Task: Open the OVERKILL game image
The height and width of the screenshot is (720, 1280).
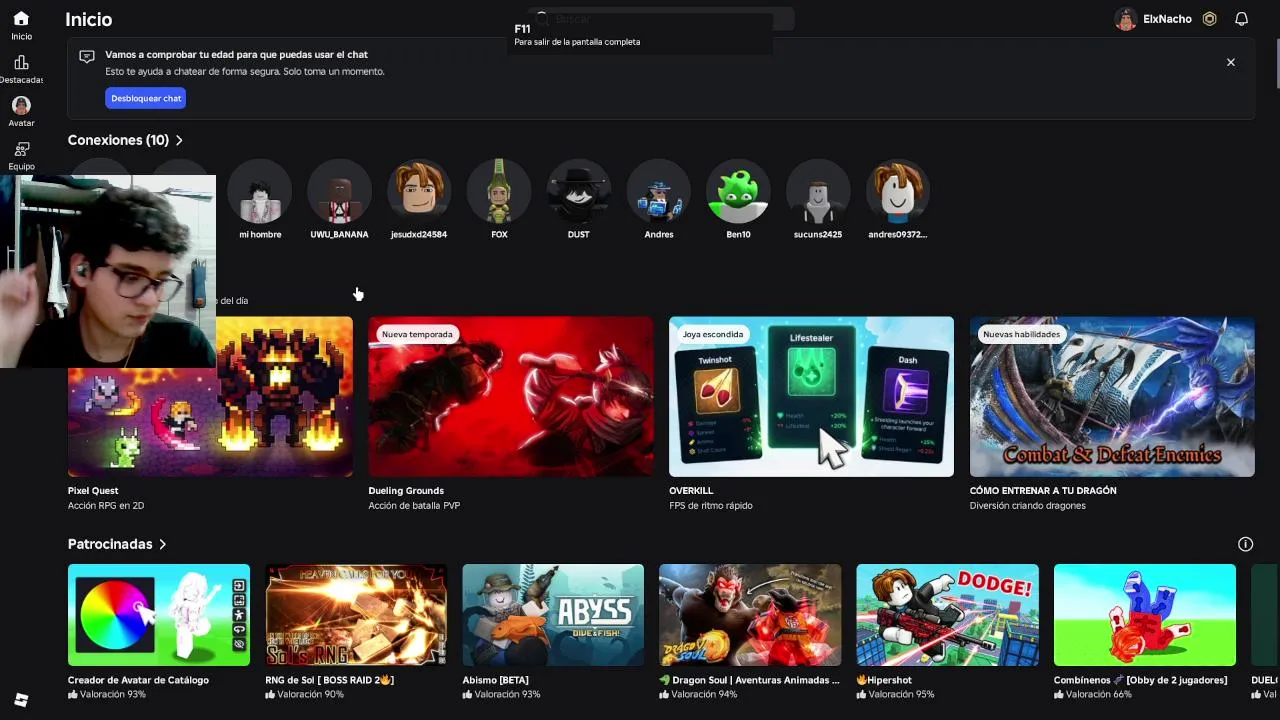Action: (x=811, y=397)
